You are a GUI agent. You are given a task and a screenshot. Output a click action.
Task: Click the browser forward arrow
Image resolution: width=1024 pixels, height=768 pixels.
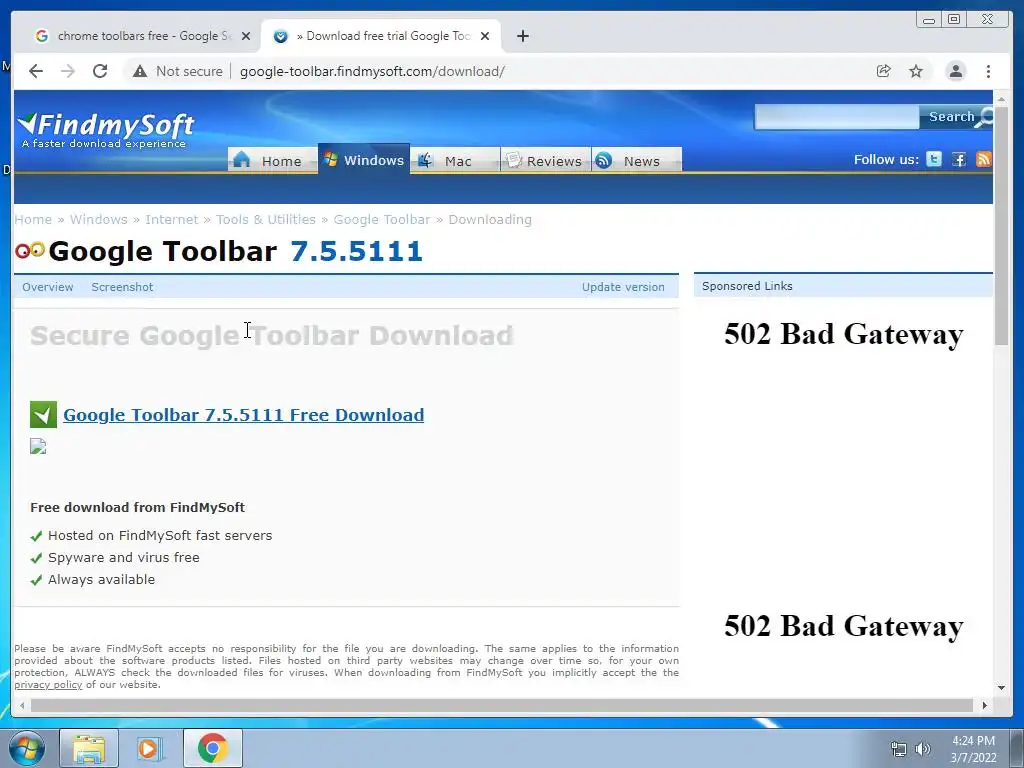[68, 71]
